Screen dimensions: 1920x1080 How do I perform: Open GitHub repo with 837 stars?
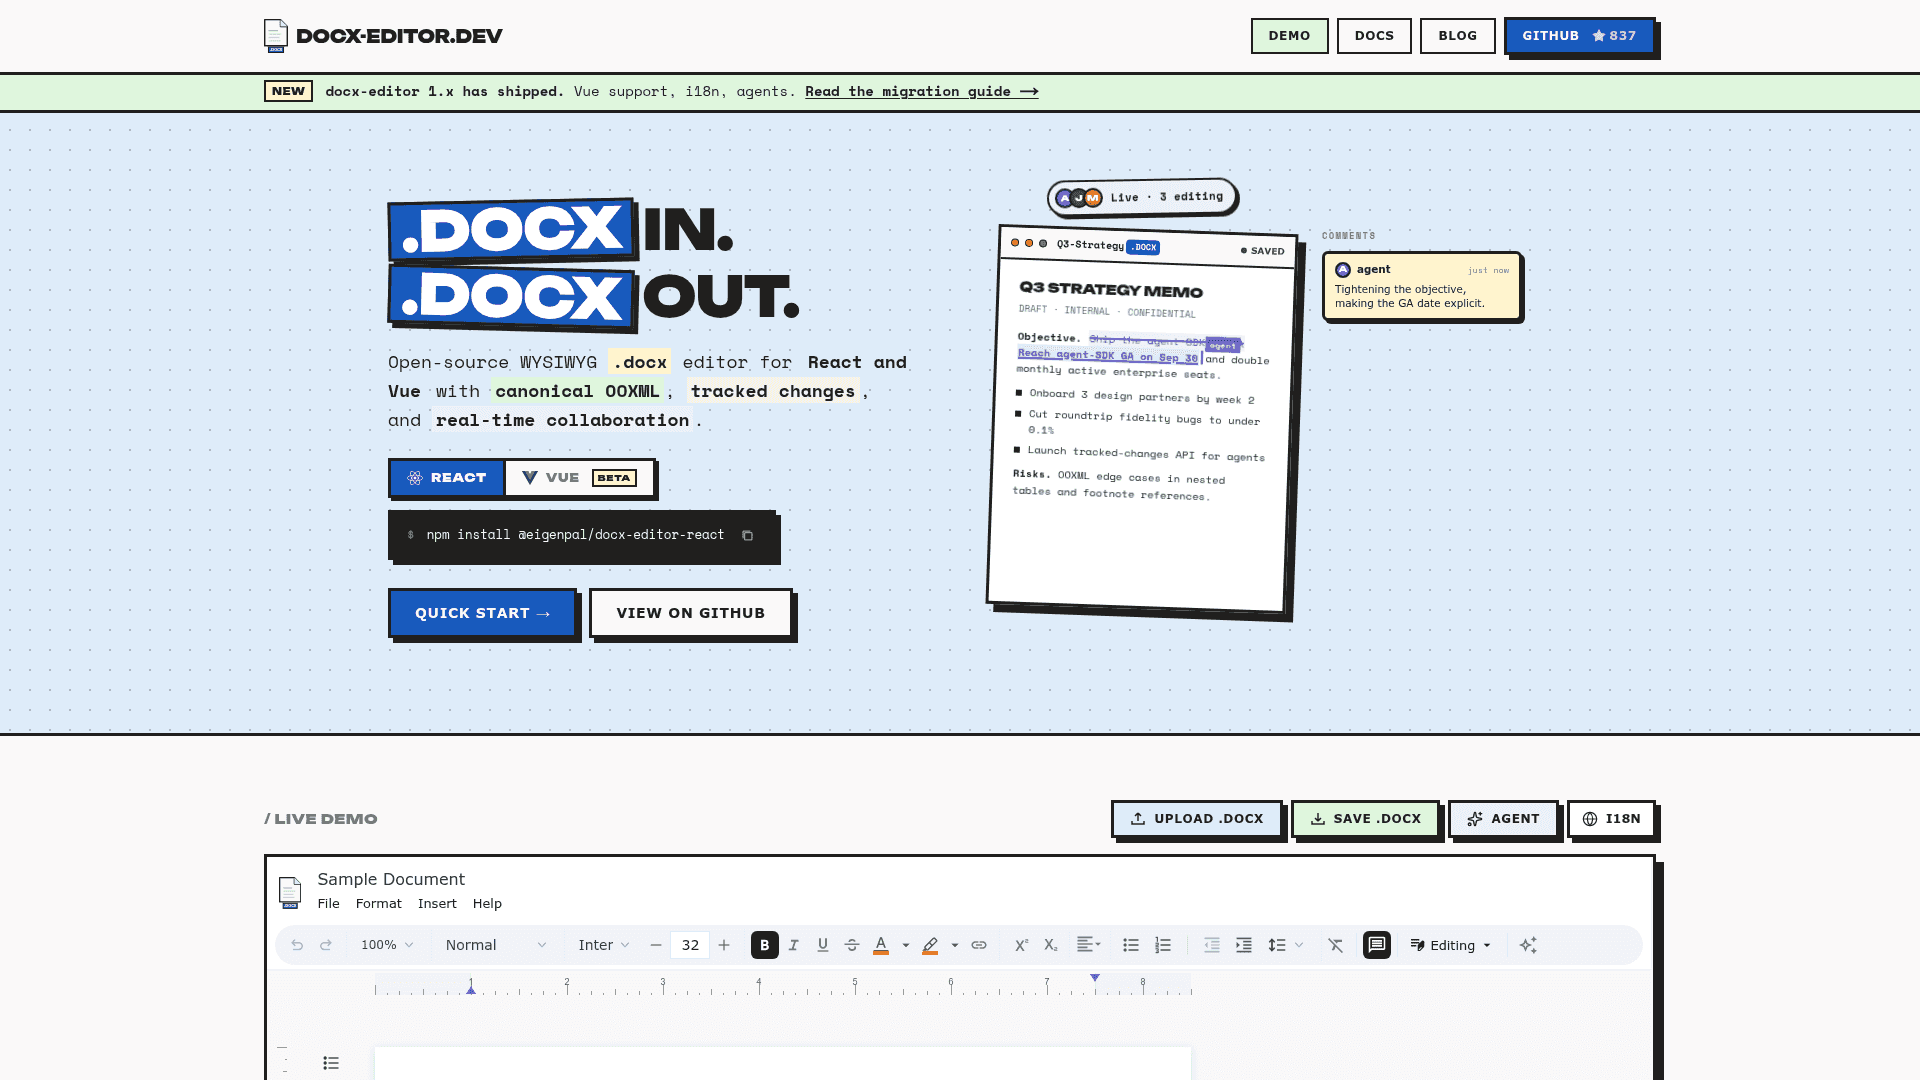[1579, 36]
